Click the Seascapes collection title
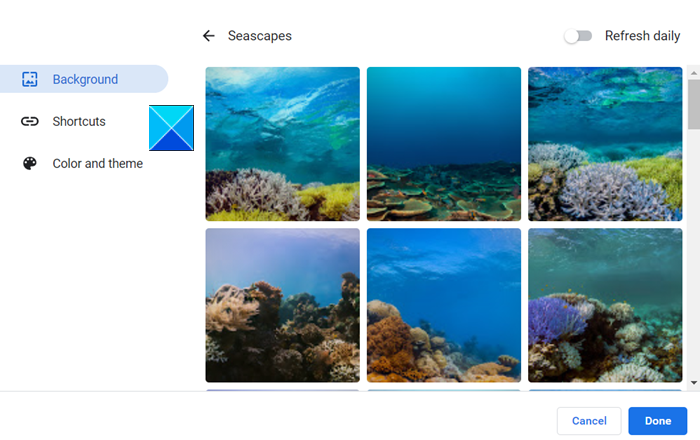The width and height of the screenshot is (700, 440). (x=259, y=36)
